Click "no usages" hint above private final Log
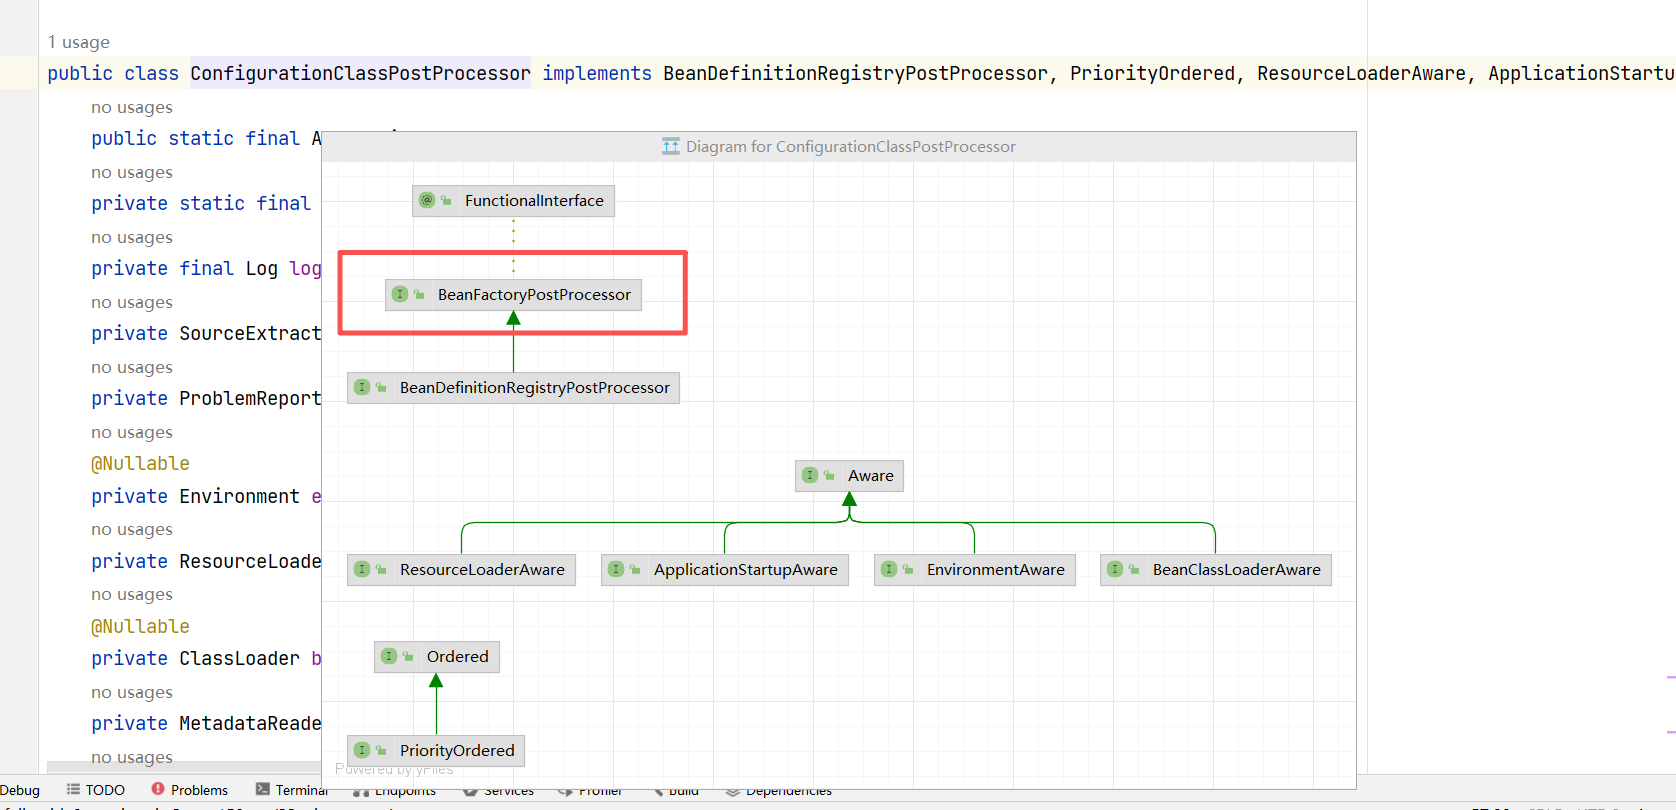 point(132,237)
